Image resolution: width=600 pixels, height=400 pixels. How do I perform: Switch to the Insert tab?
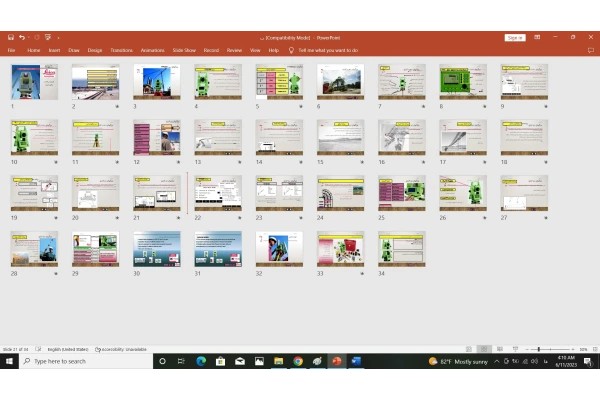pos(54,50)
